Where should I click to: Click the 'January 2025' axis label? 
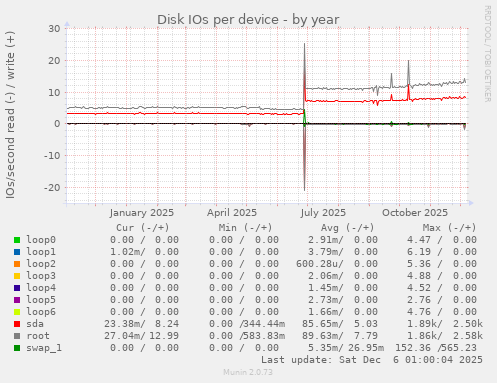[142, 213]
